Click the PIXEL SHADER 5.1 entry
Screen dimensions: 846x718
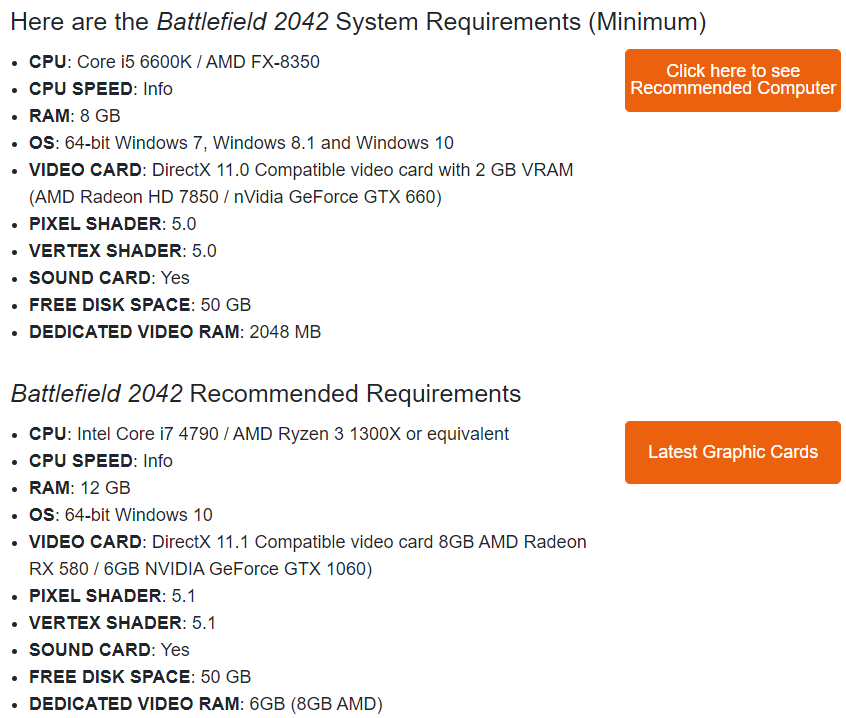(x=112, y=596)
